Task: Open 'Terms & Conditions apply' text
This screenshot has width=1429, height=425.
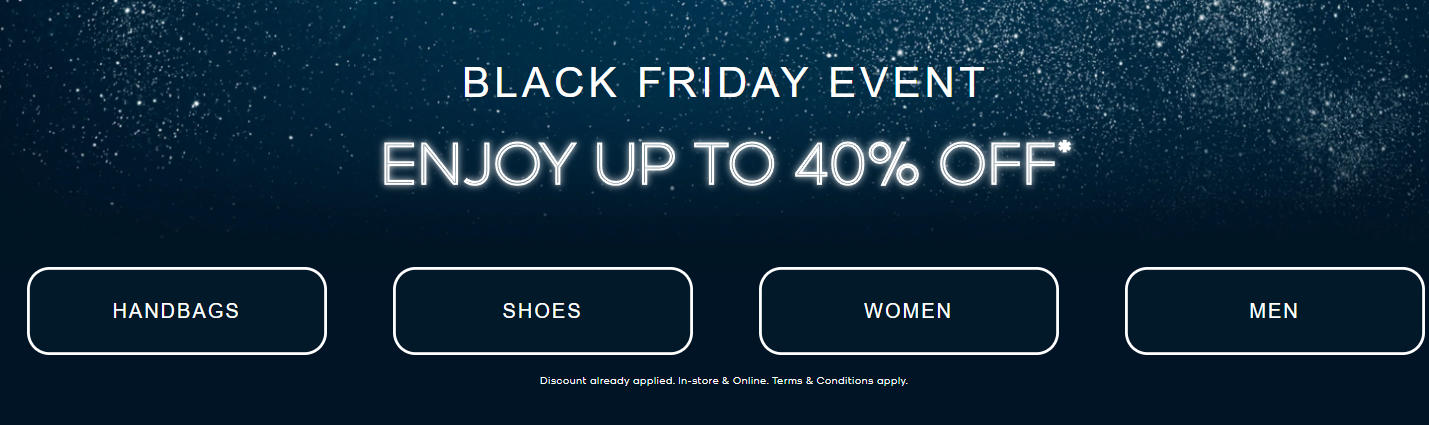Action: pyautogui.click(x=840, y=381)
